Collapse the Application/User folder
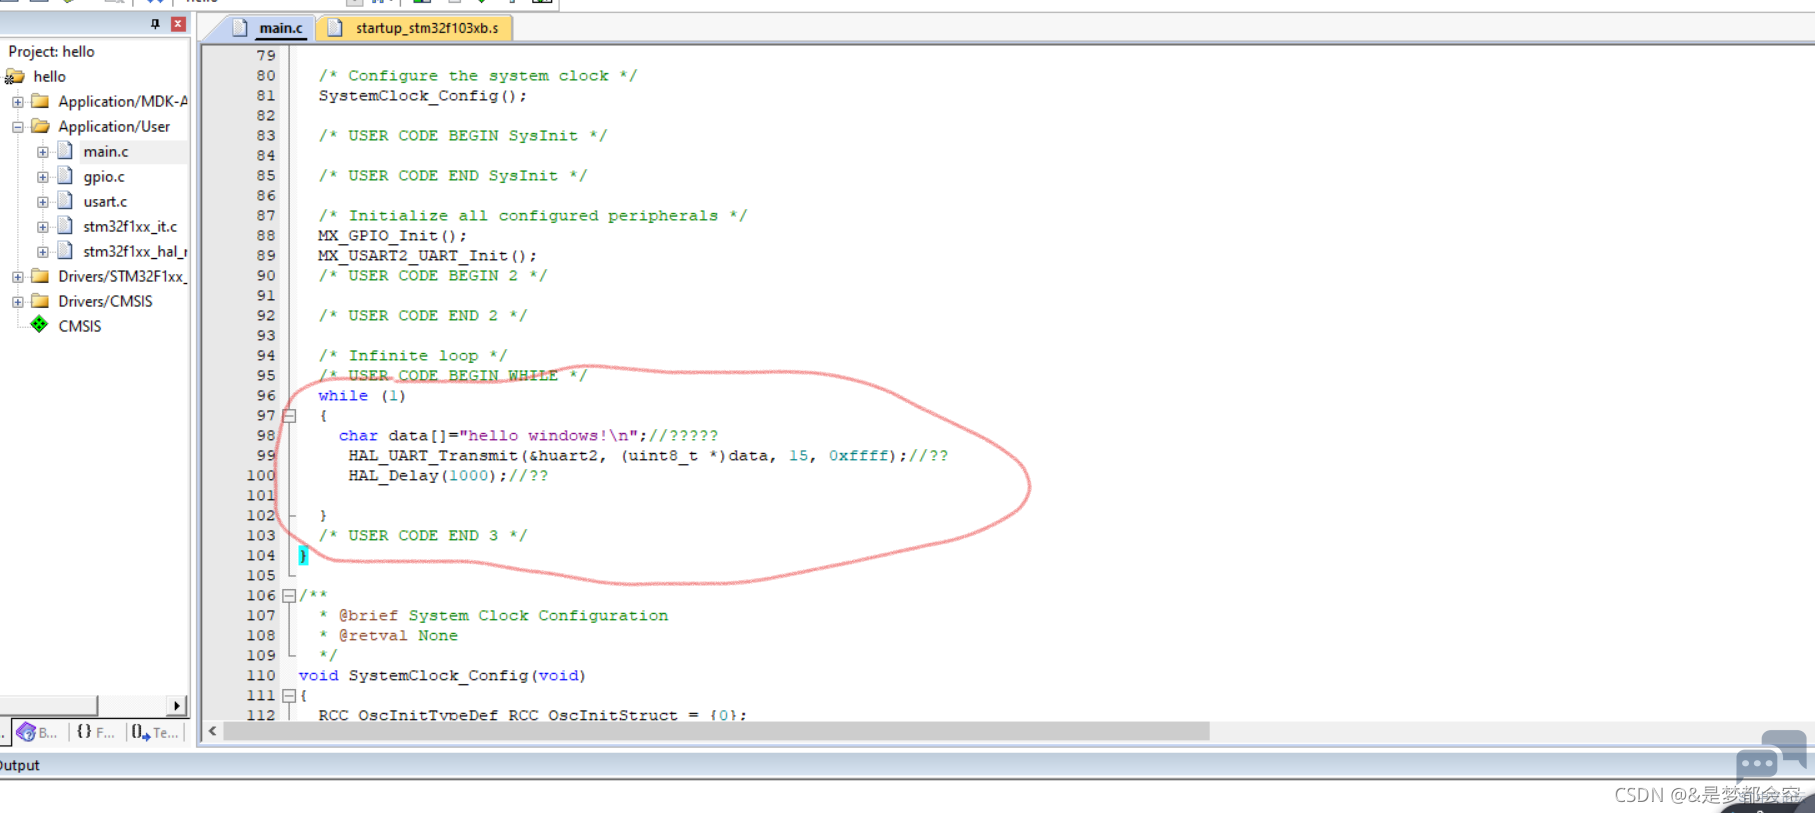This screenshot has height=813, width=1815. coord(18,127)
